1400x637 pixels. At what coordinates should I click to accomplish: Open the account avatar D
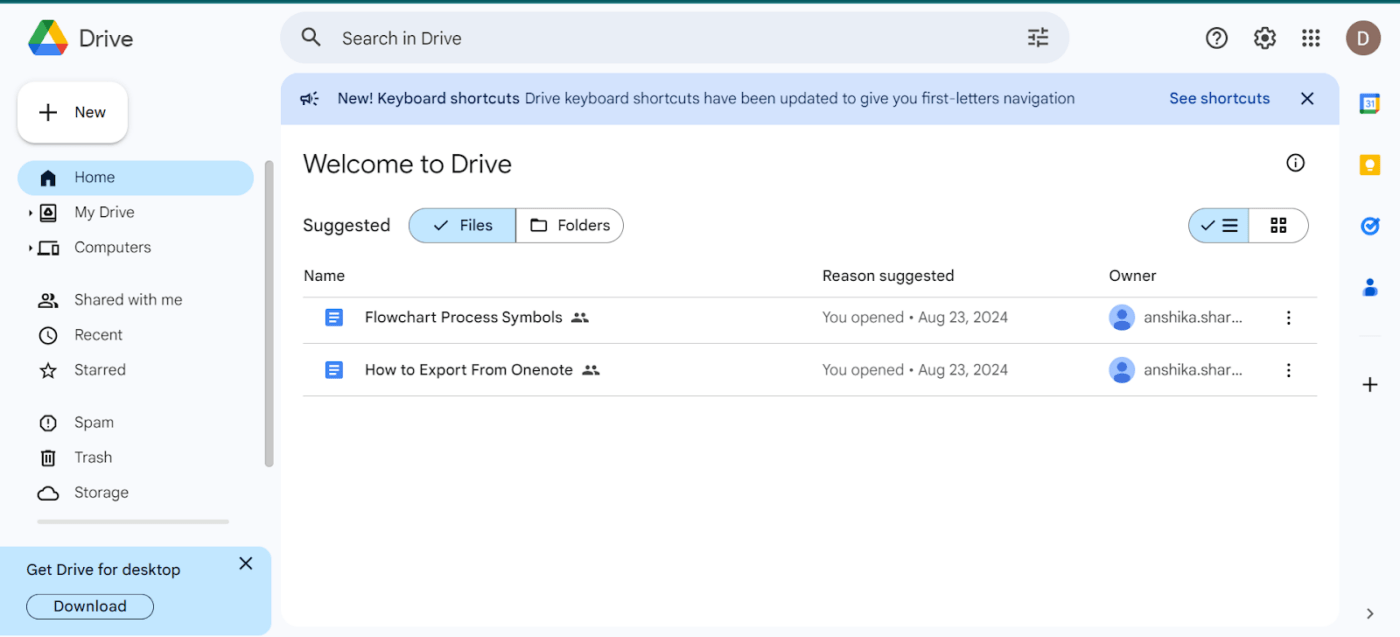pos(1363,38)
